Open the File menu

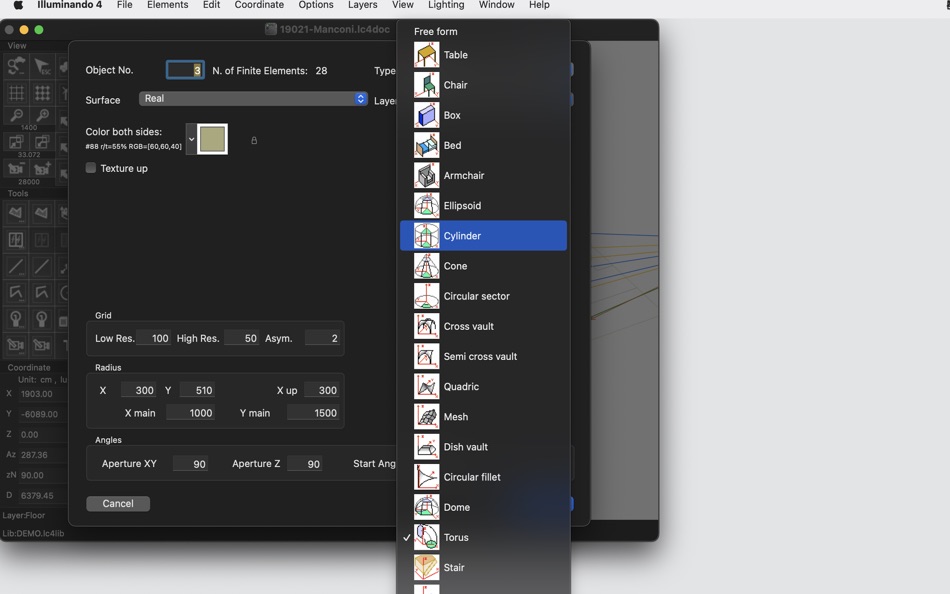(124, 5)
